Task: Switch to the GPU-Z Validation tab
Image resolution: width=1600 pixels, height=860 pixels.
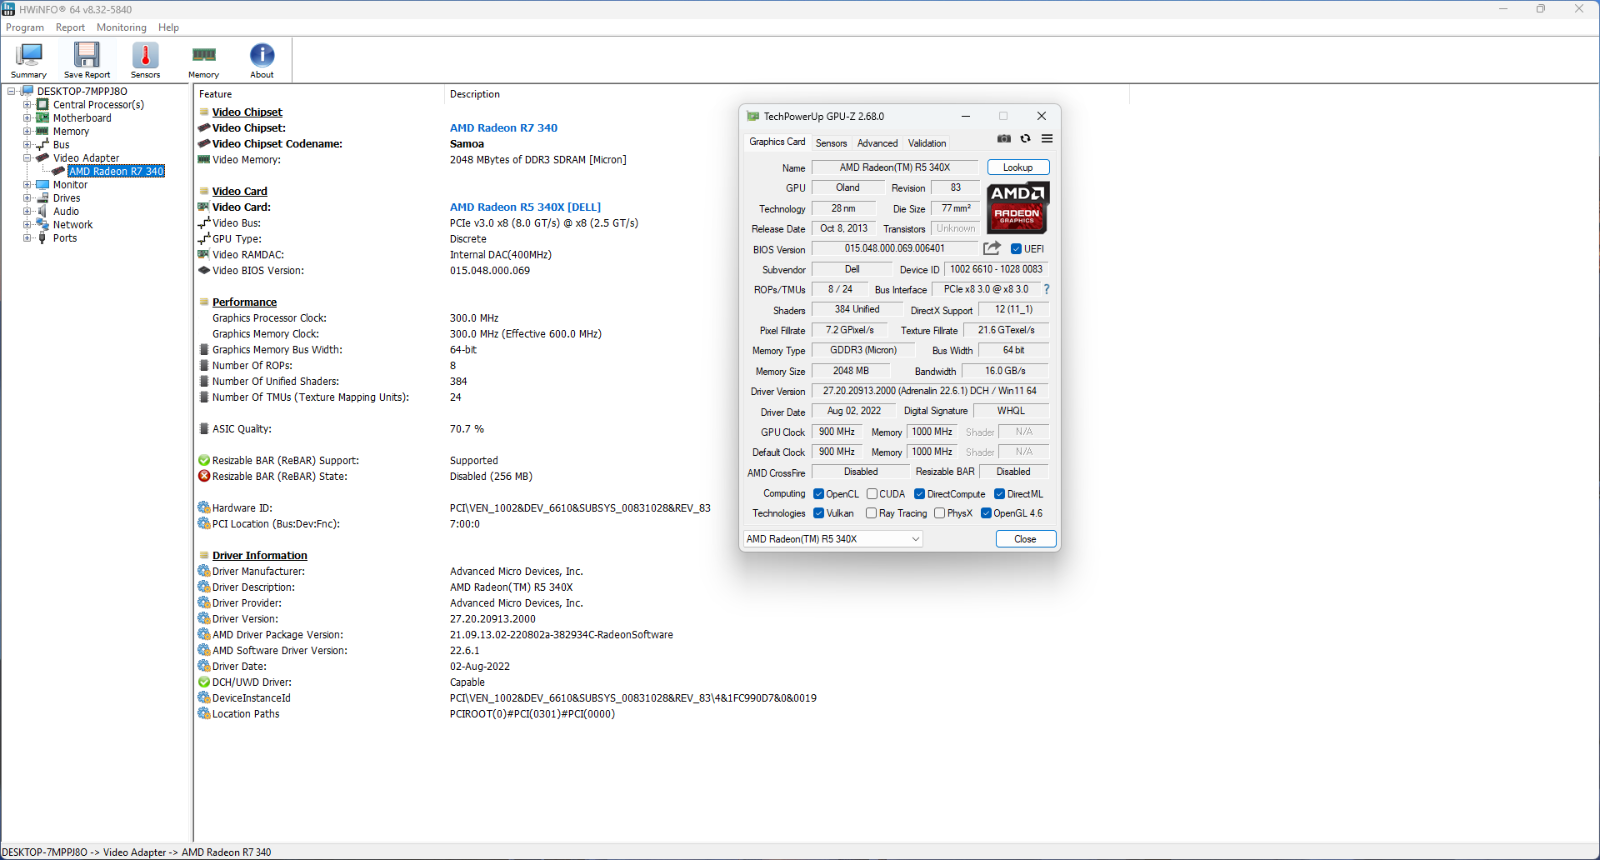Action: (x=927, y=143)
